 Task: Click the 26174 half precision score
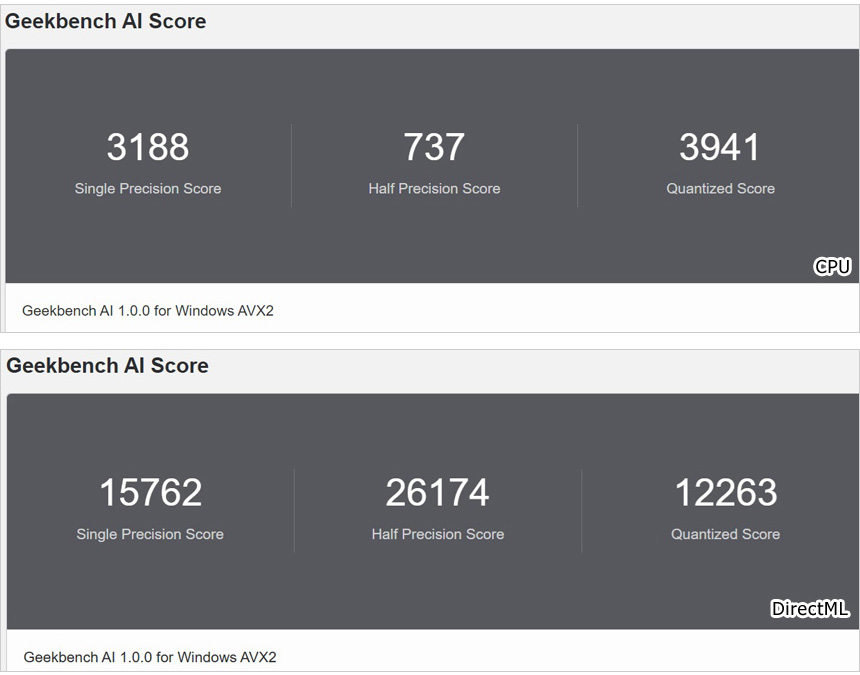[437, 492]
